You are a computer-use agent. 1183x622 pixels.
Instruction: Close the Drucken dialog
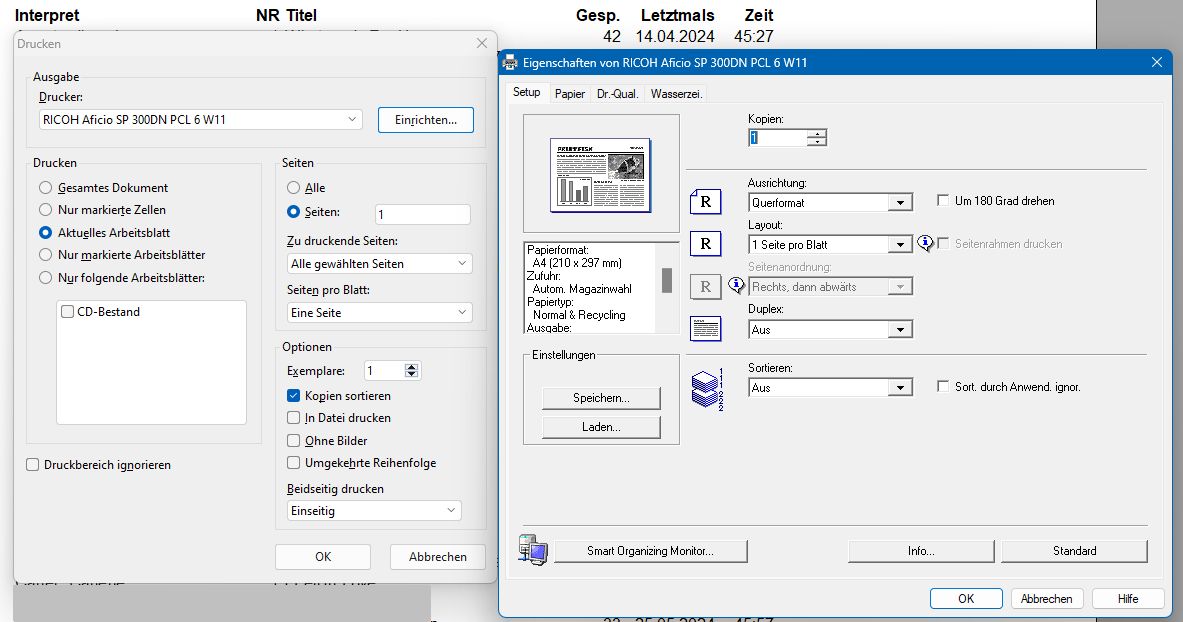click(x=481, y=43)
